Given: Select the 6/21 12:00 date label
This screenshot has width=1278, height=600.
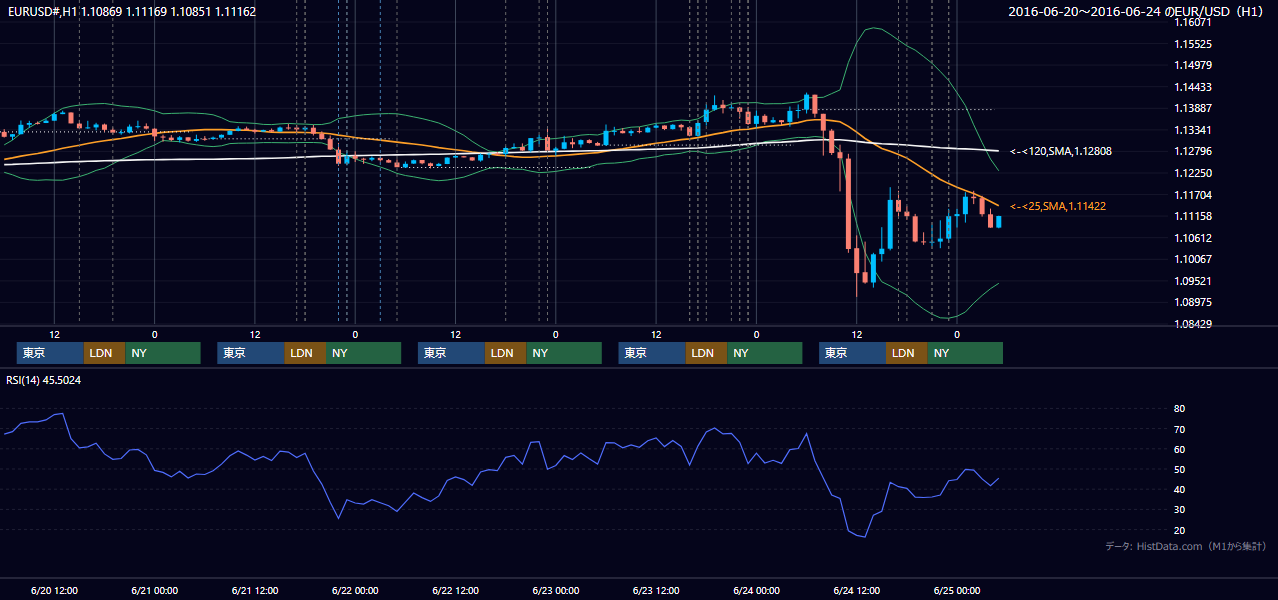Looking at the screenshot, I should point(254,590).
